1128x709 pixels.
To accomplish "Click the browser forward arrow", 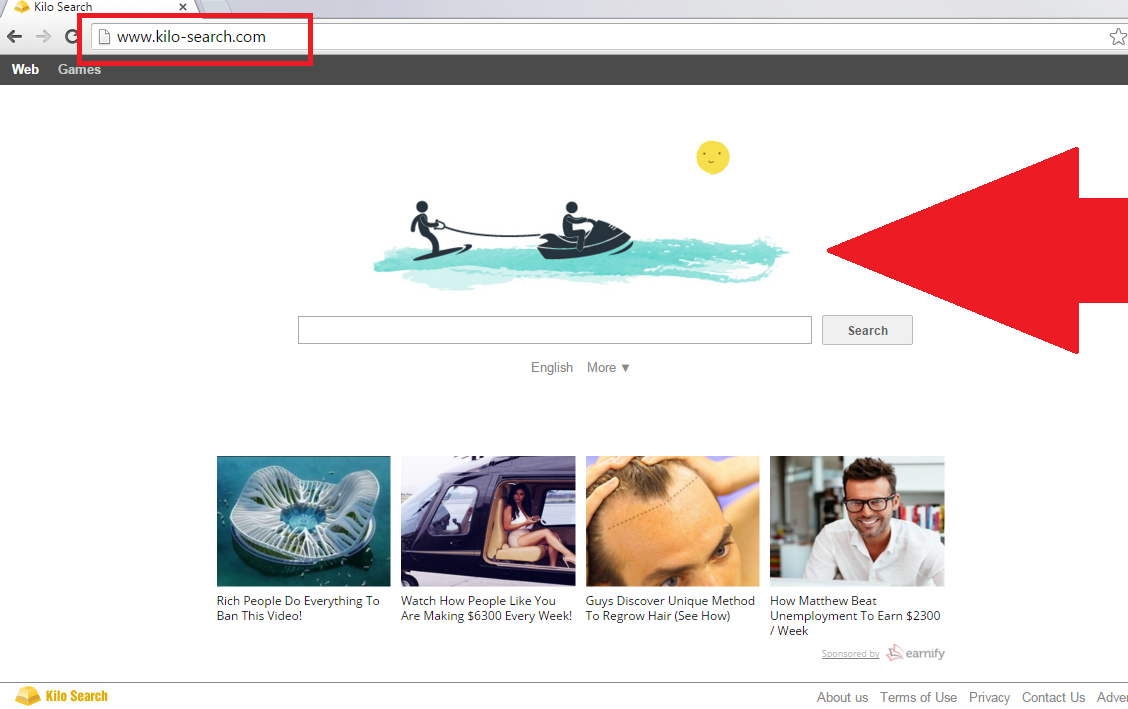I will [x=43, y=37].
